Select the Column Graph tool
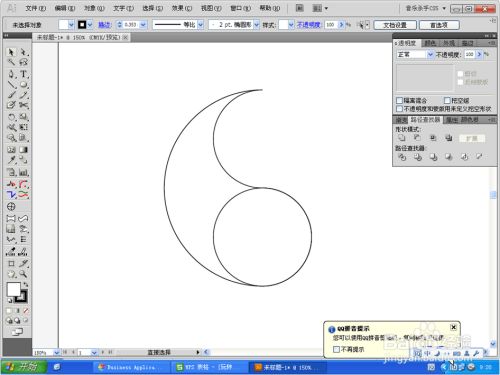Screen dimensions: 500x375 click(x=23, y=172)
